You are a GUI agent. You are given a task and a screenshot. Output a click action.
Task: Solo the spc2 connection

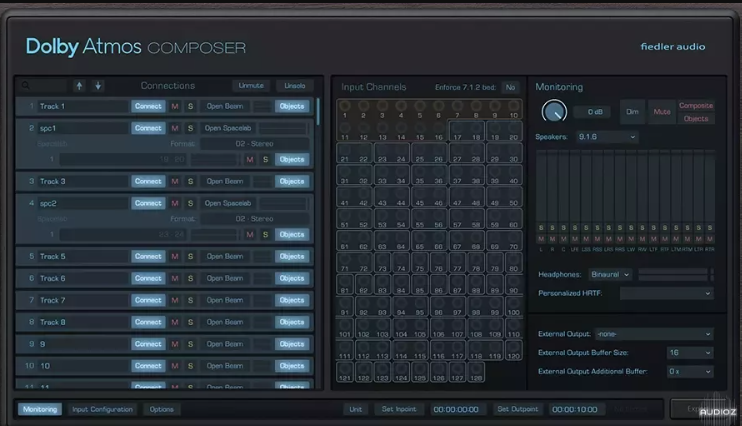pos(190,203)
